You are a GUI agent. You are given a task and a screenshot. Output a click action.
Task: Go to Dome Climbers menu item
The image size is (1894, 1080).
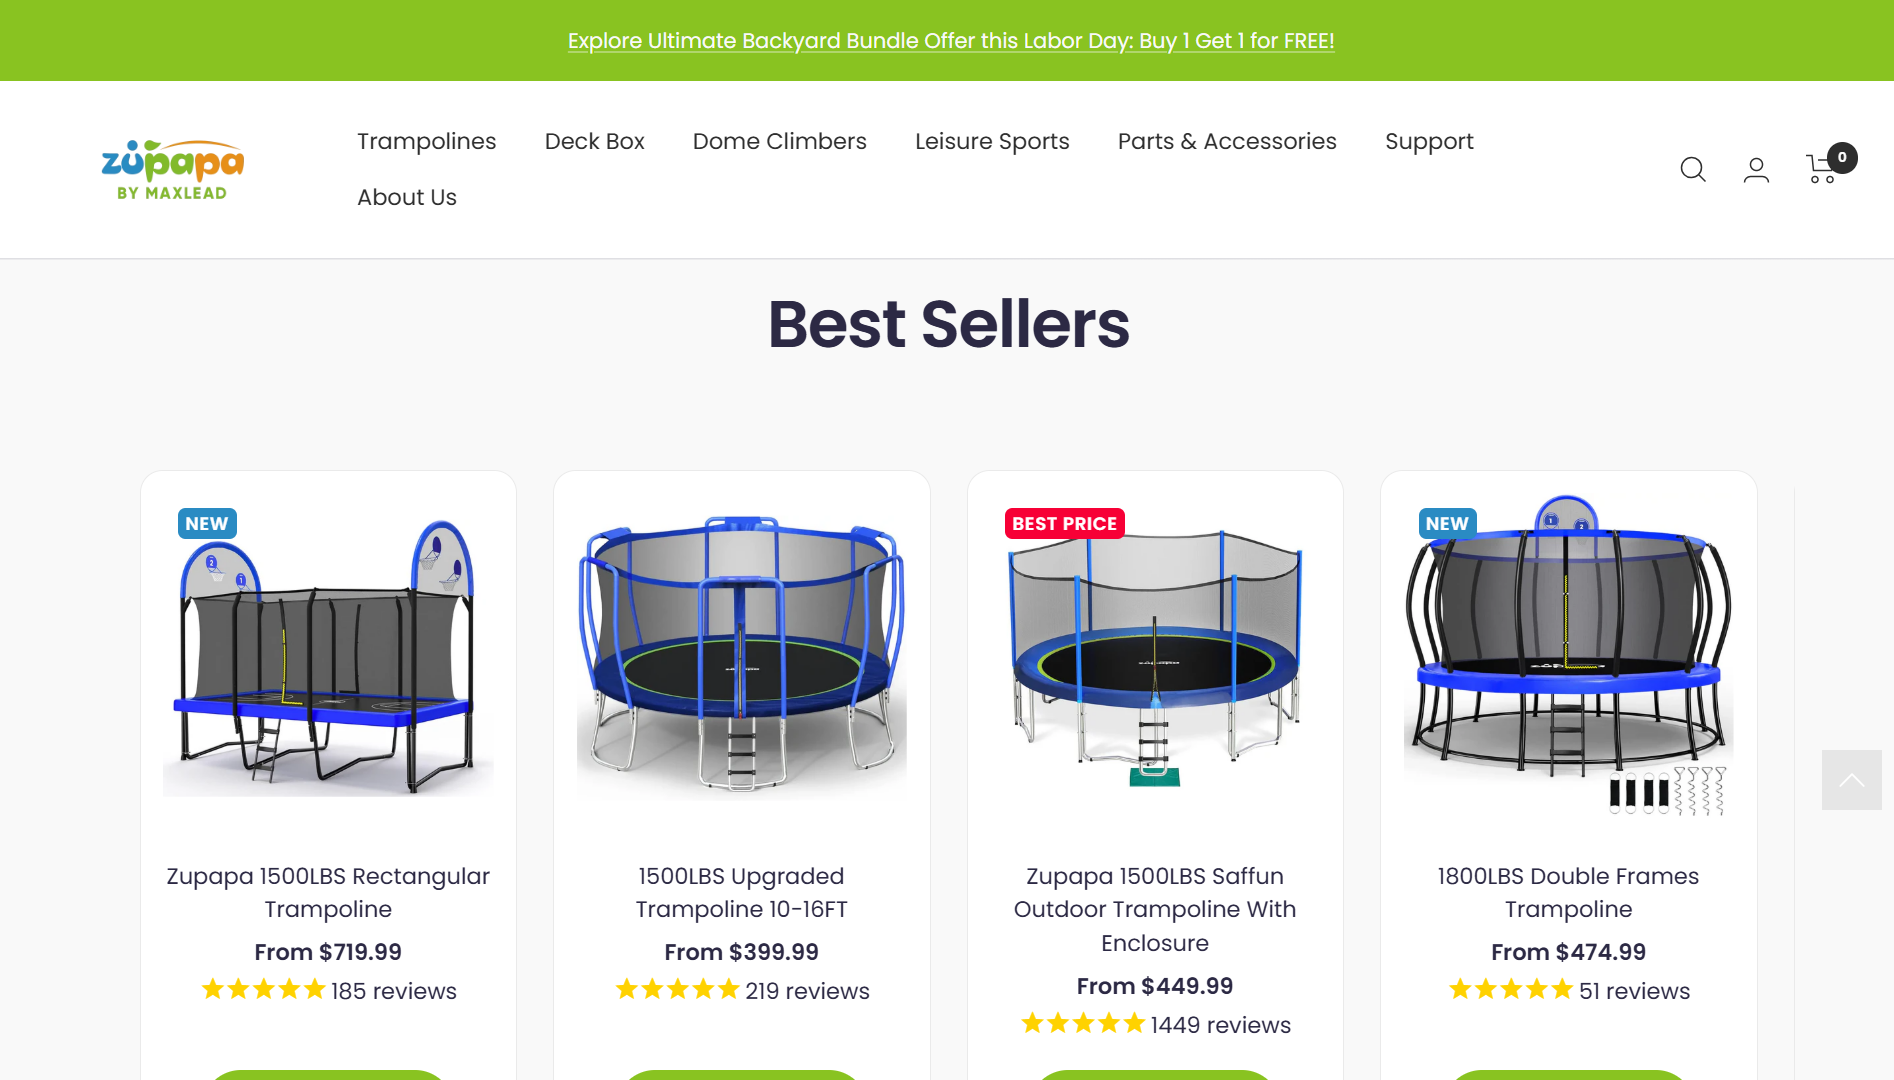[x=780, y=142]
